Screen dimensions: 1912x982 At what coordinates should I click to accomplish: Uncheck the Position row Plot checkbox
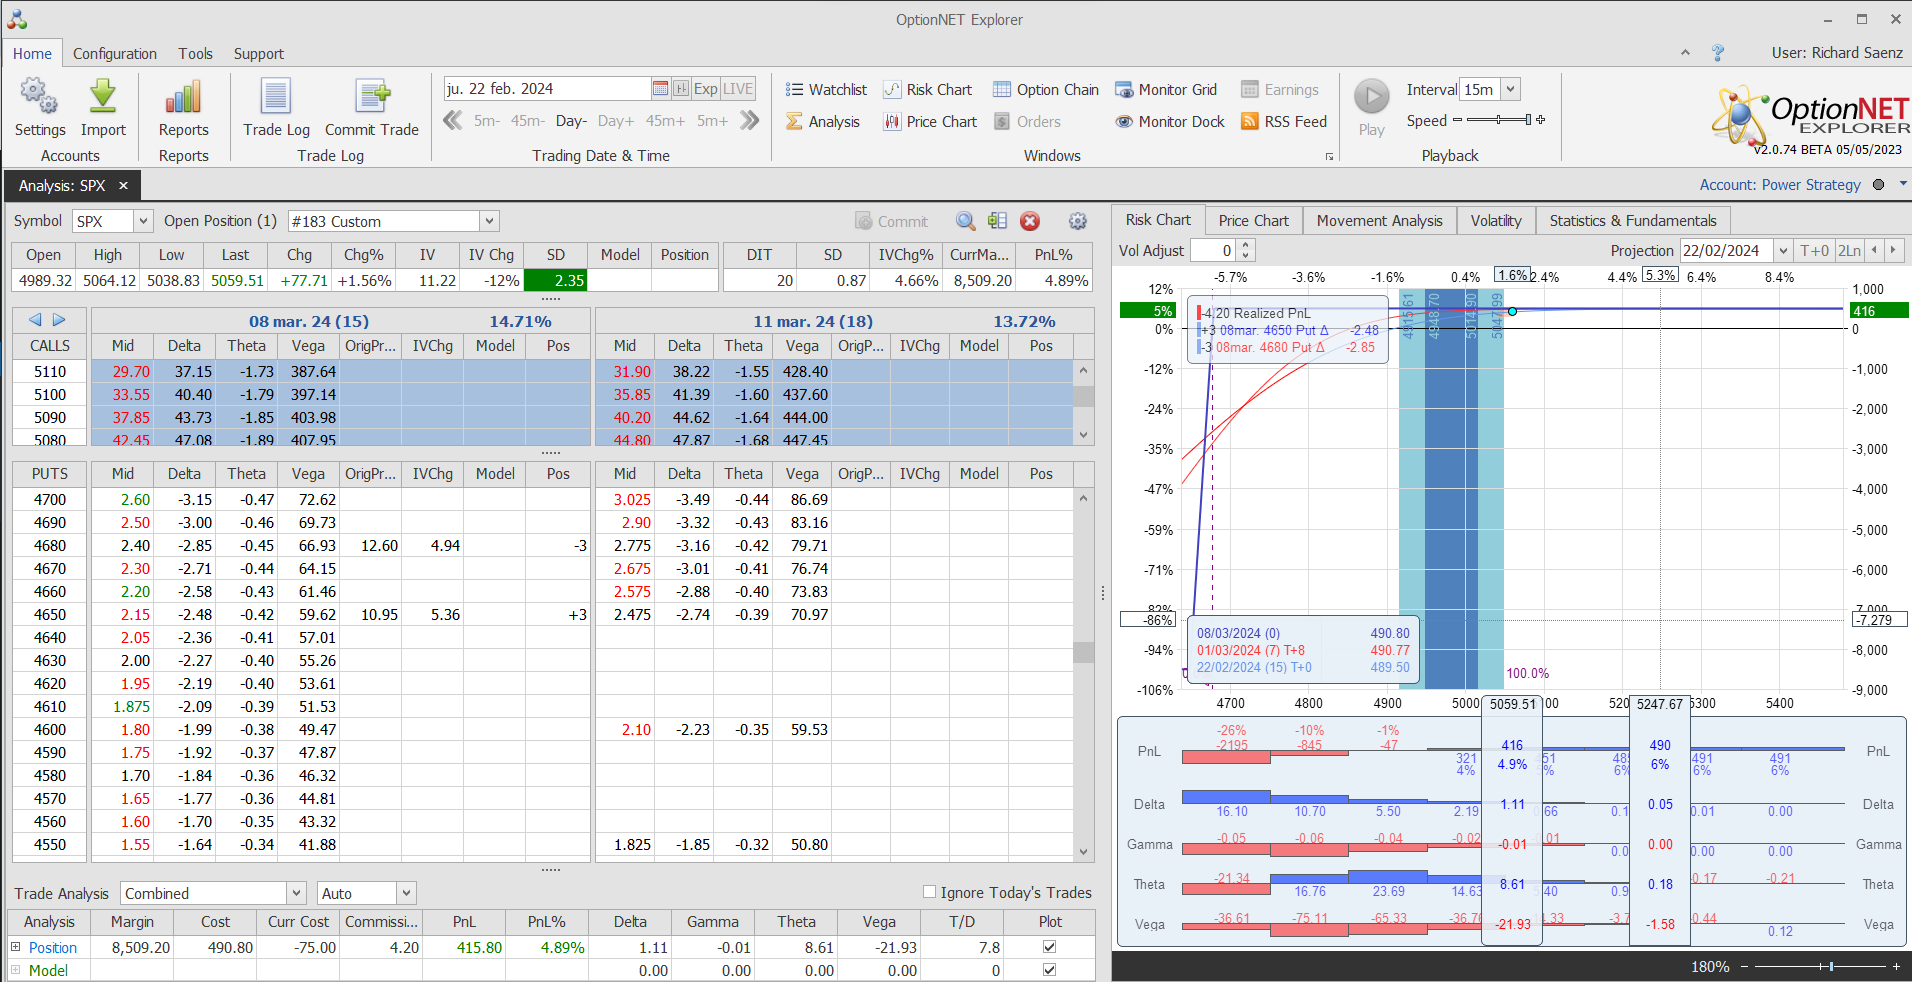click(1049, 946)
